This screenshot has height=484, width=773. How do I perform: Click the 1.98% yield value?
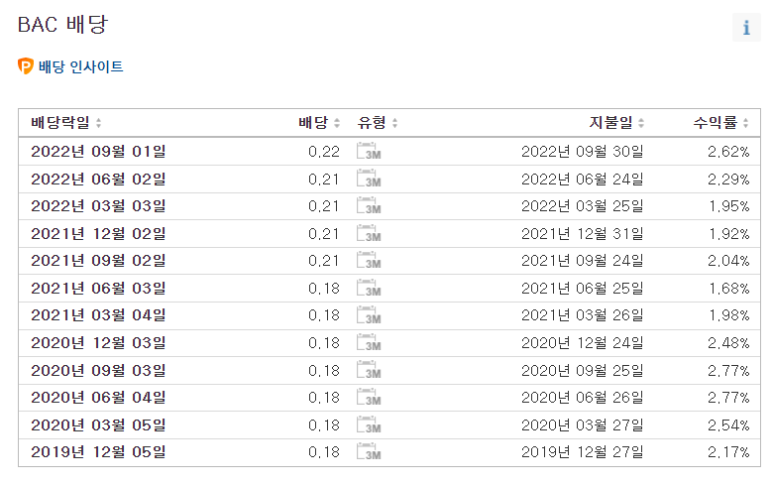tap(729, 316)
